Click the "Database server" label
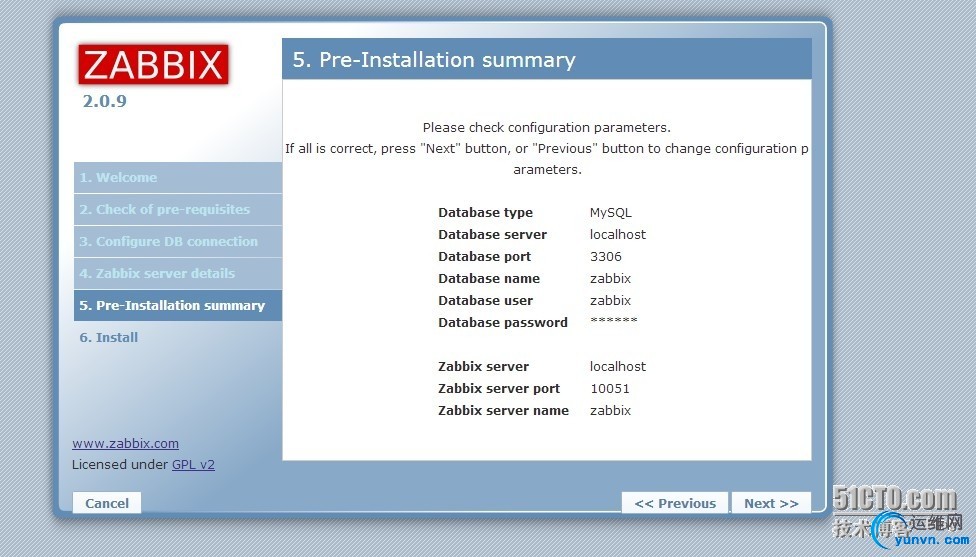The image size is (976, 557). coord(492,235)
